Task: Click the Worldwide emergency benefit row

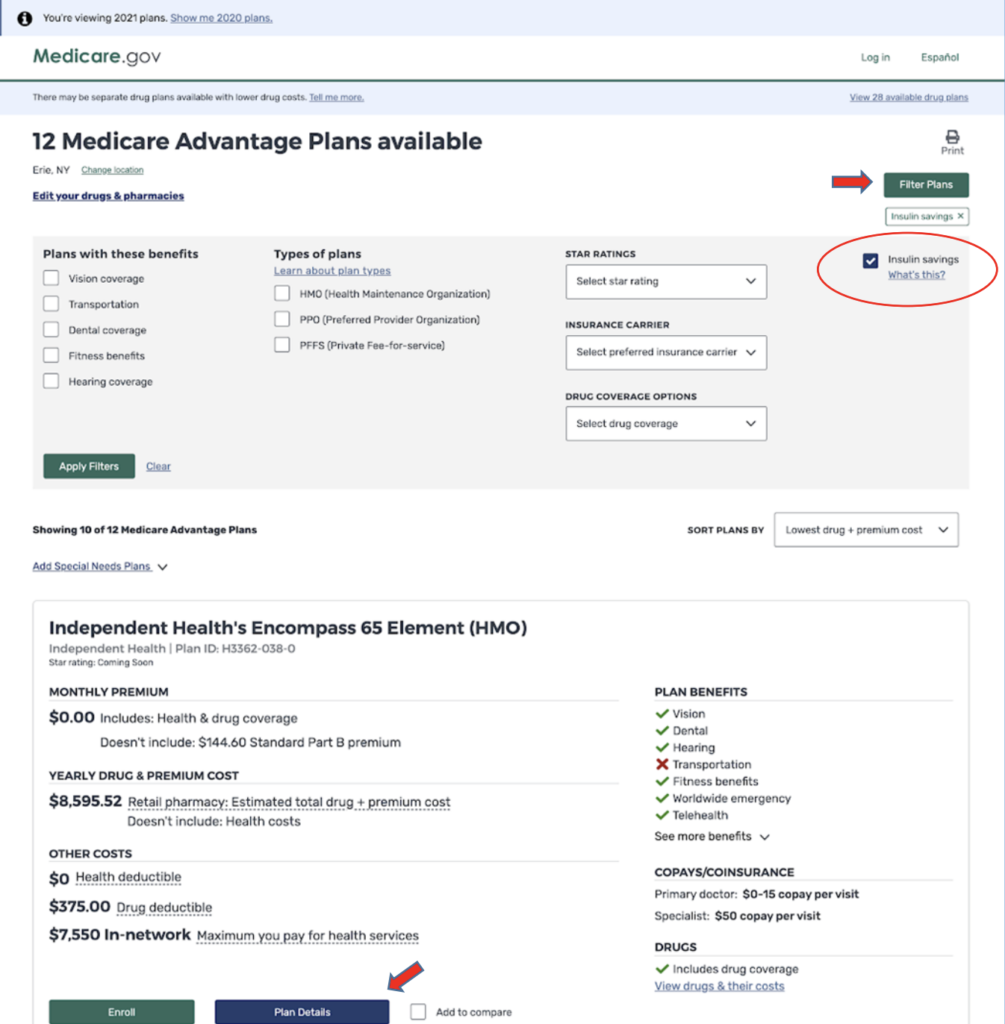Action: (723, 799)
